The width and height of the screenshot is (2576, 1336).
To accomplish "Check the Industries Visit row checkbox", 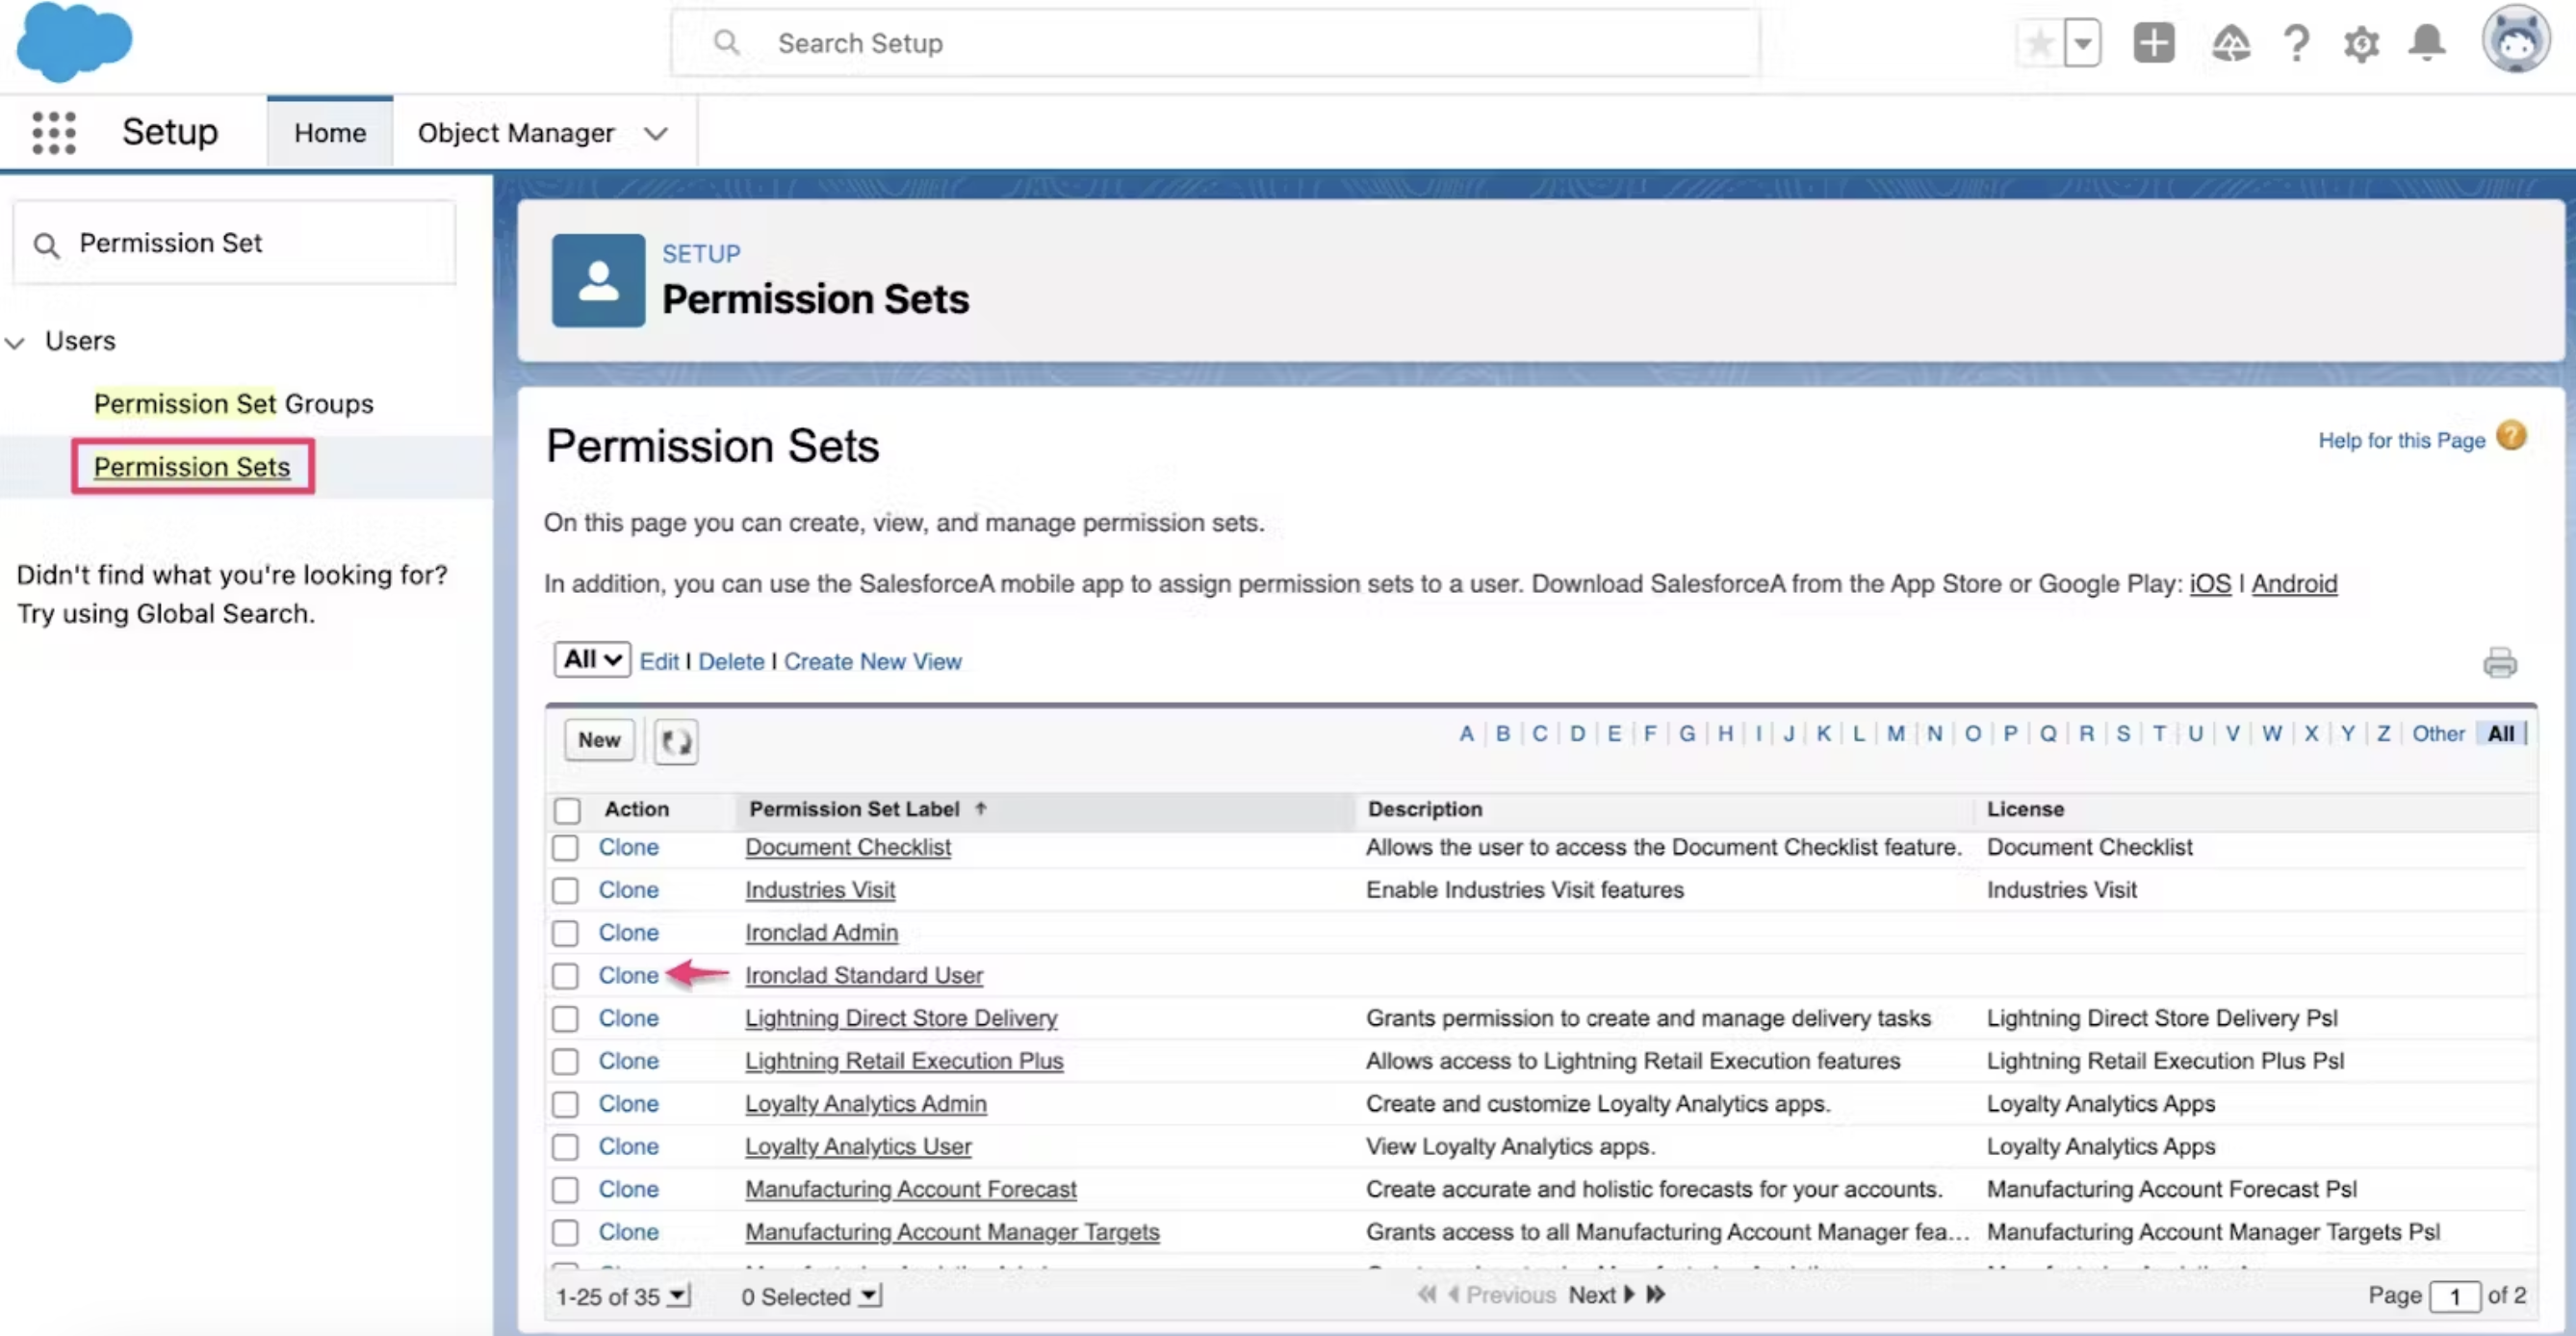I will tap(565, 890).
